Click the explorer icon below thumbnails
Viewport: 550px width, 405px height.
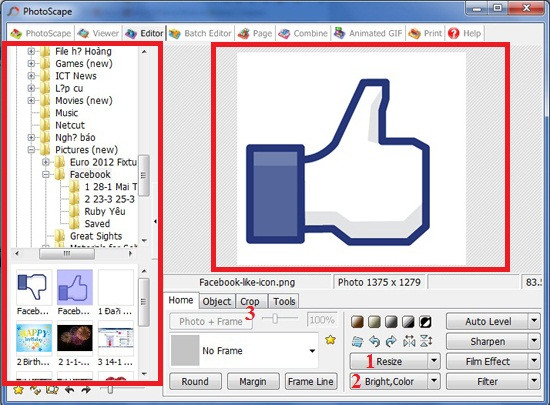point(52,390)
